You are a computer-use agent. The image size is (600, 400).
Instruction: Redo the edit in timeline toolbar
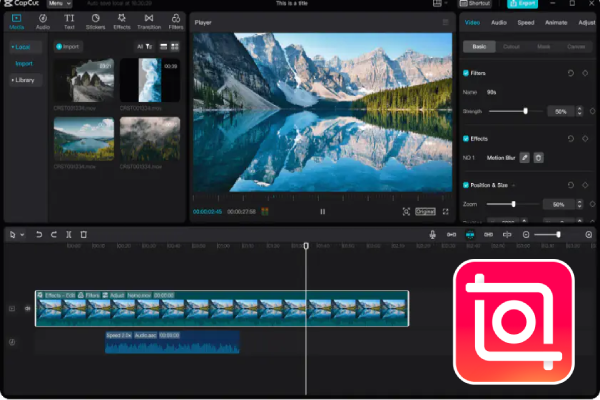coord(54,234)
